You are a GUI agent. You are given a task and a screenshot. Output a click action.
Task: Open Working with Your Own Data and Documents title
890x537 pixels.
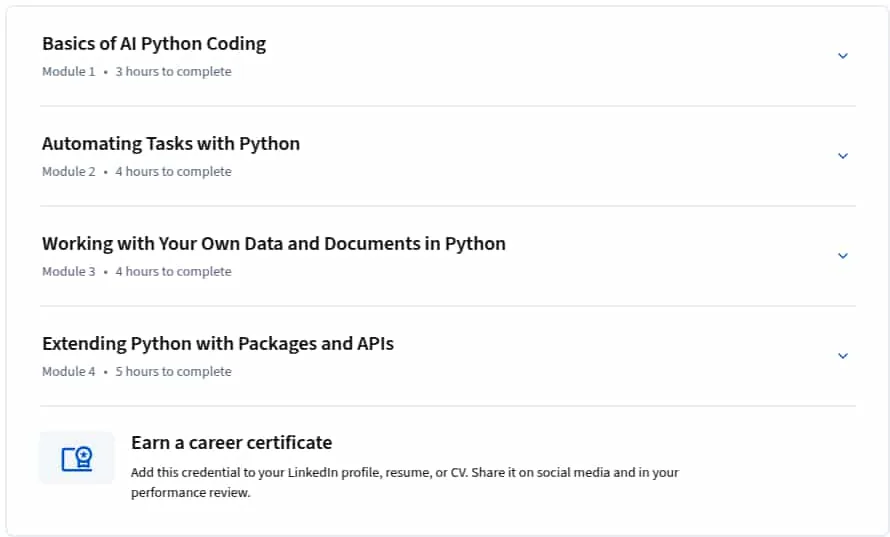tap(274, 244)
